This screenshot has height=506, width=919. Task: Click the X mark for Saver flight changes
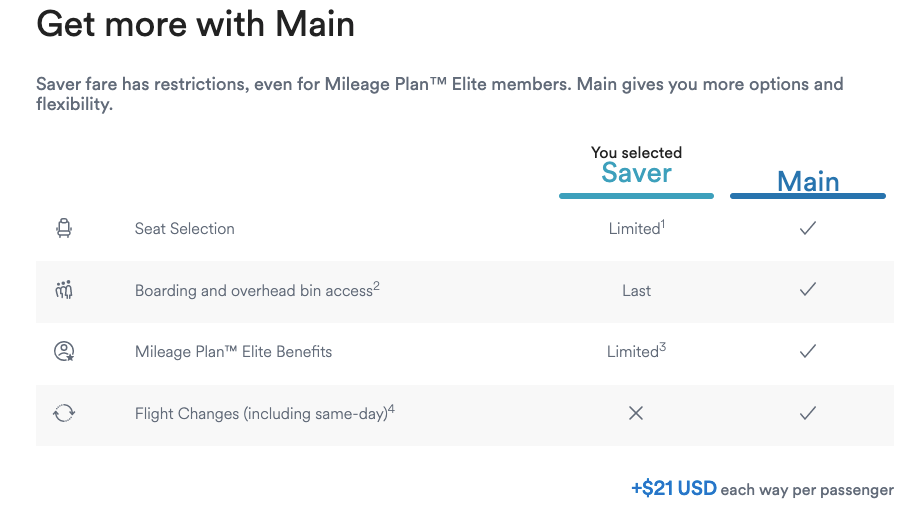tap(636, 413)
